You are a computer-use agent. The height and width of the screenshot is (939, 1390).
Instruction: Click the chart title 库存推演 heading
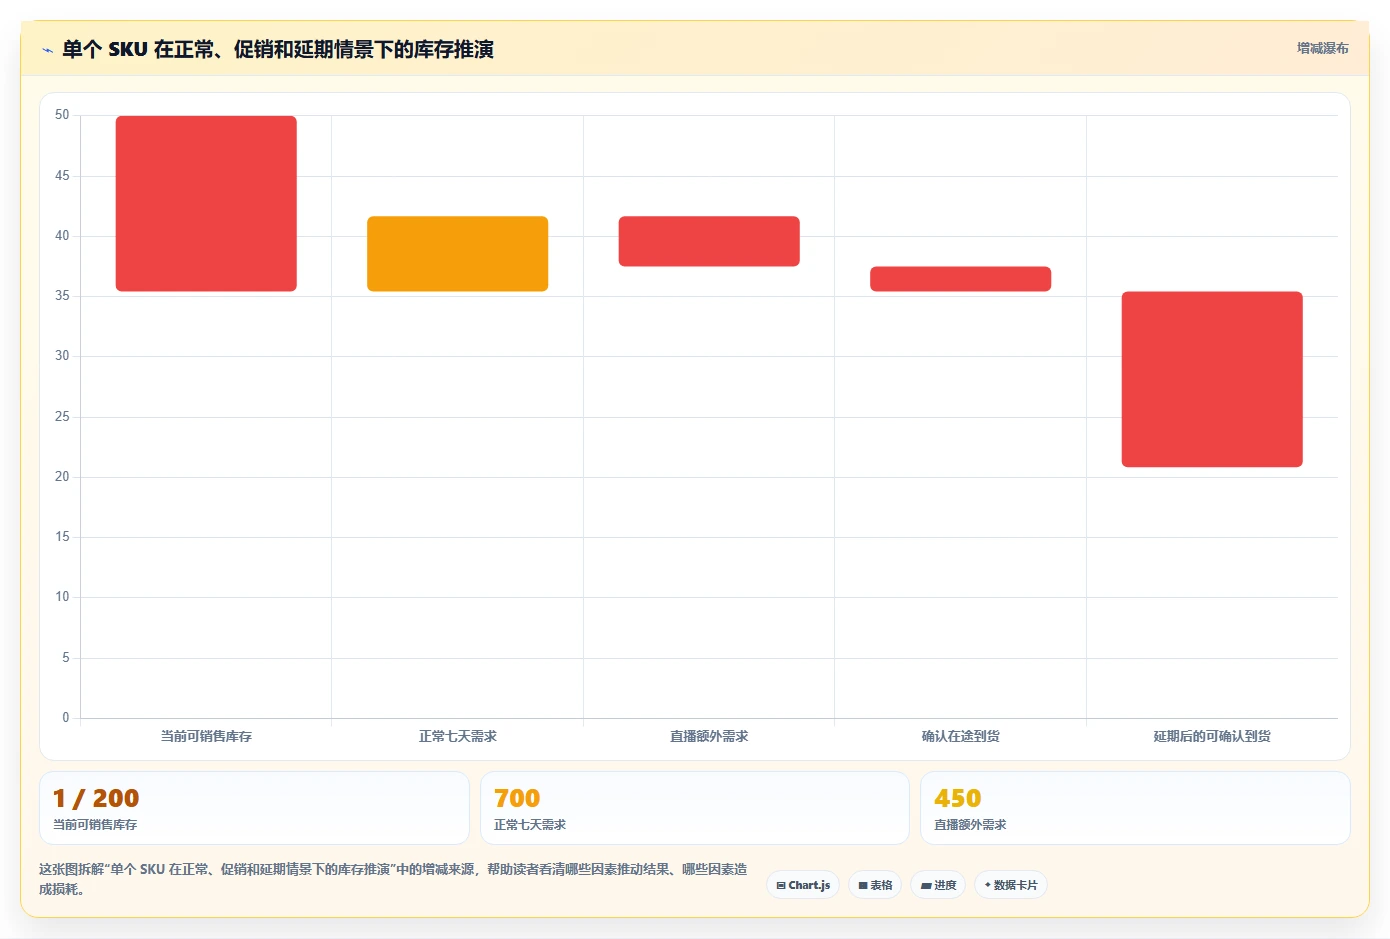(278, 49)
